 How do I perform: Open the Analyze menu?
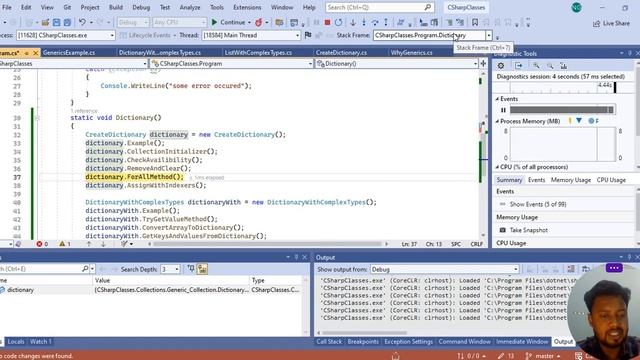coord(190,7)
